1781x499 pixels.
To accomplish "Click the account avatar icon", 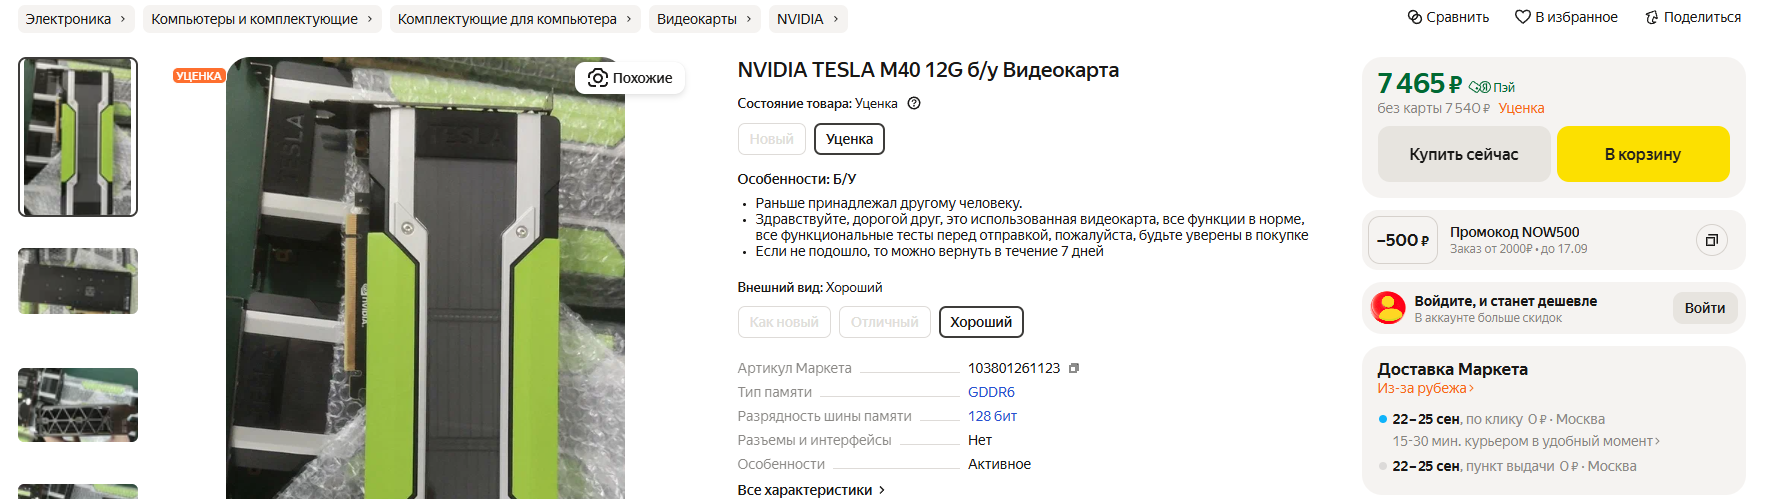I will pos(1388,308).
